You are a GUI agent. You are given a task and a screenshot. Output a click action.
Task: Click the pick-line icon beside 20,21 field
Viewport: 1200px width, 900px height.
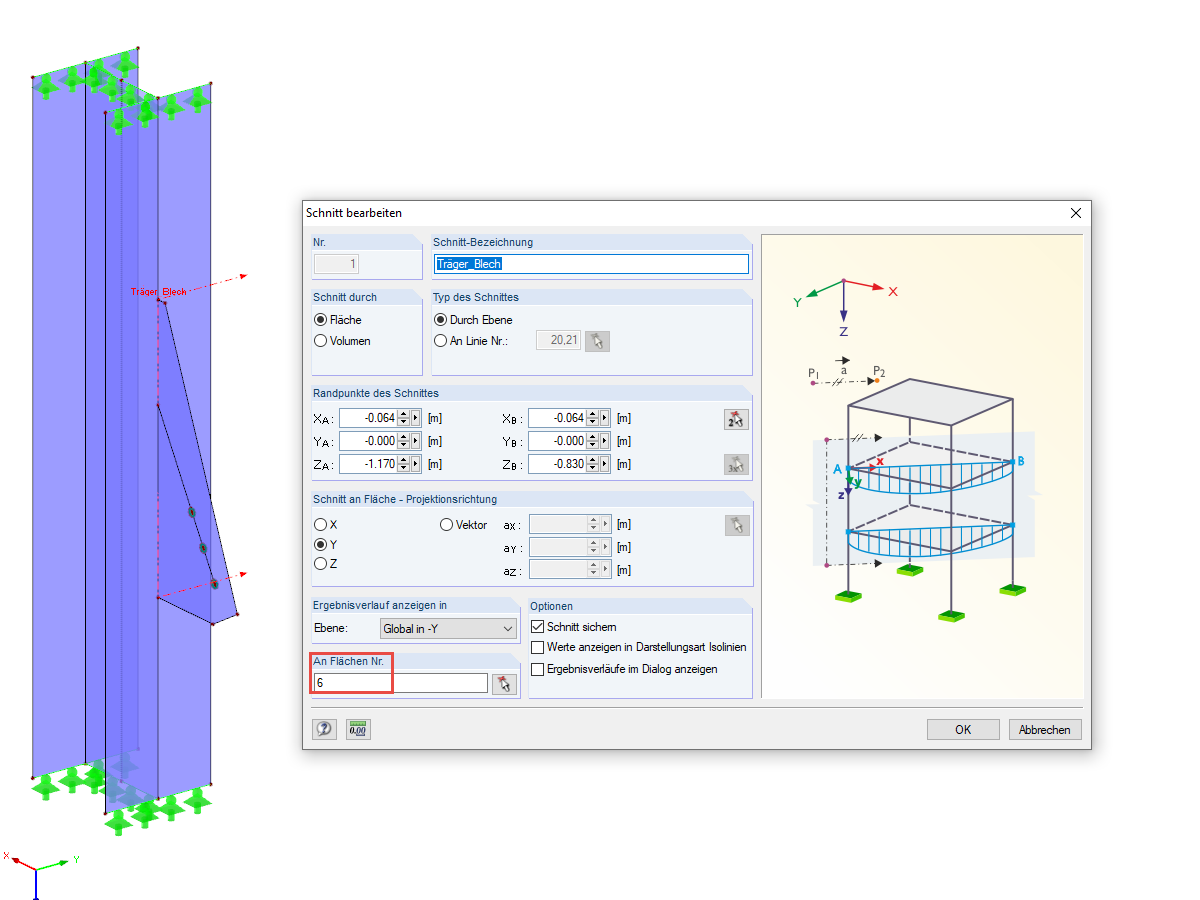click(597, 341)
